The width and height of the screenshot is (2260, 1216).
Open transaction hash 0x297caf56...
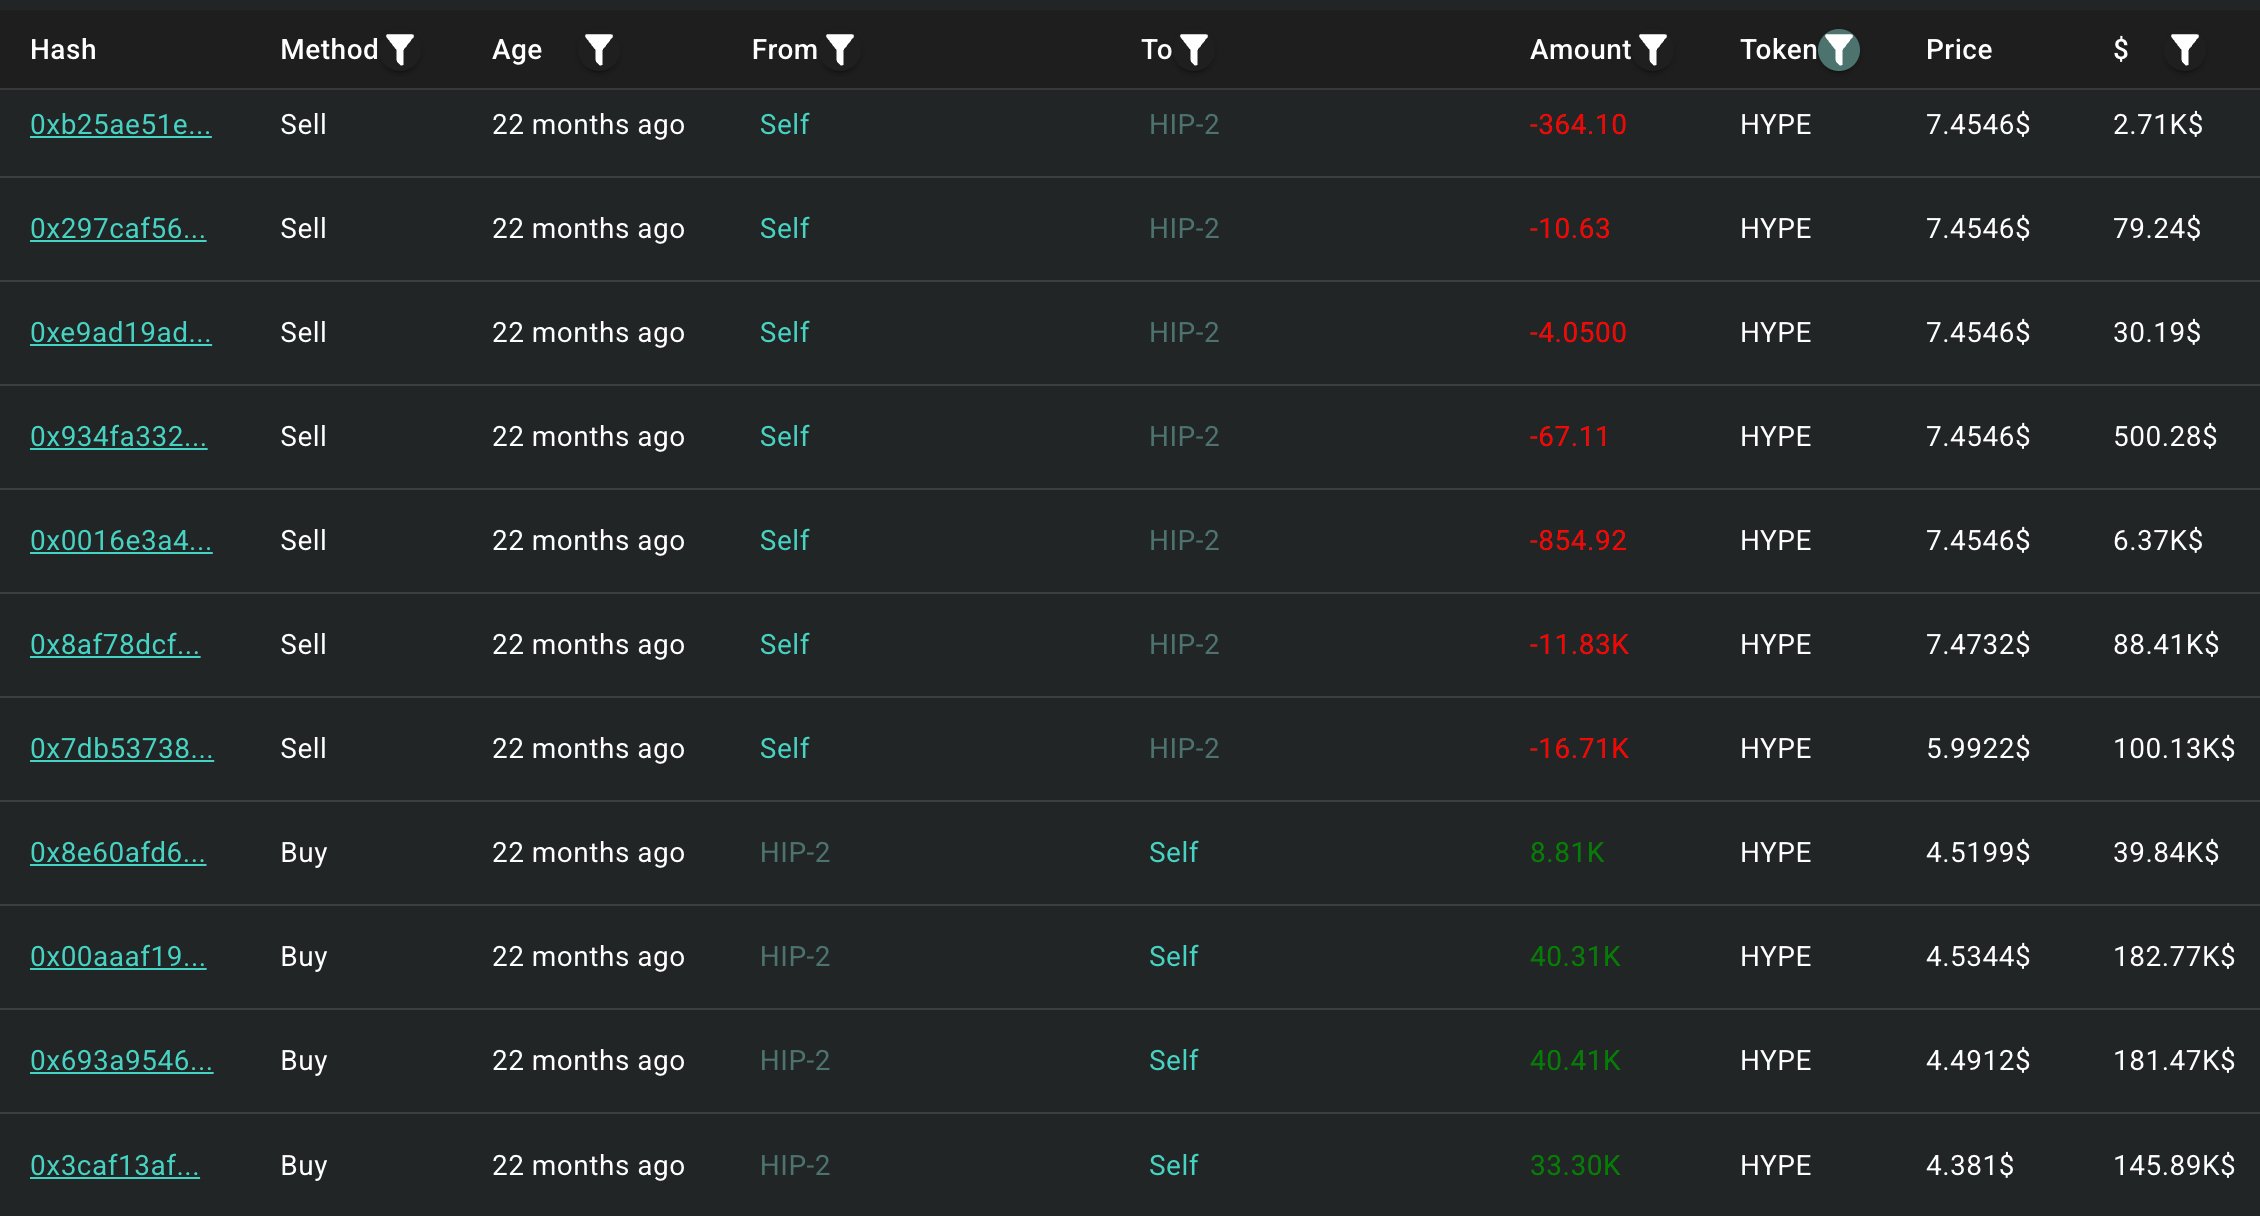118,228
